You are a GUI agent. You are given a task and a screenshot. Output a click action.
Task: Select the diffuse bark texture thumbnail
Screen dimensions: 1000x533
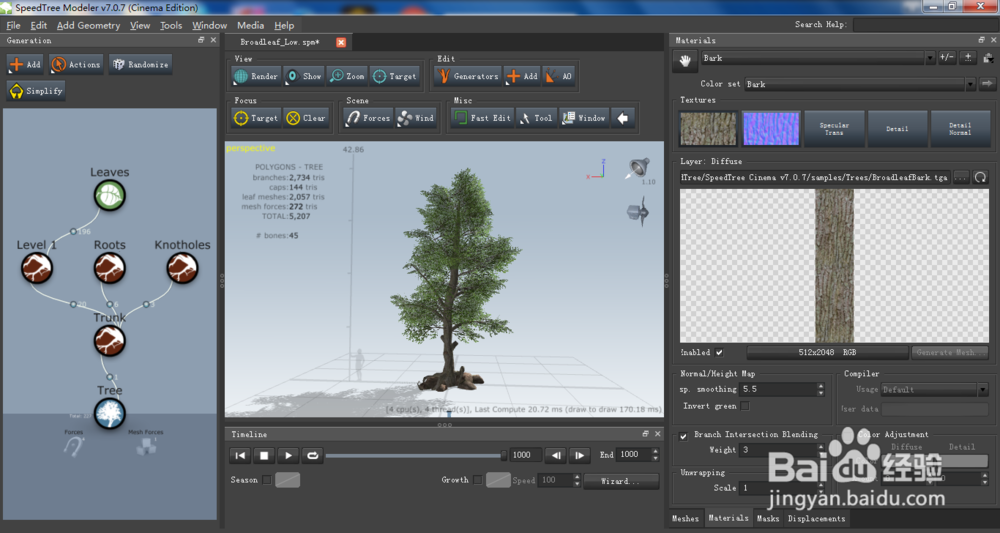[708, 129]
